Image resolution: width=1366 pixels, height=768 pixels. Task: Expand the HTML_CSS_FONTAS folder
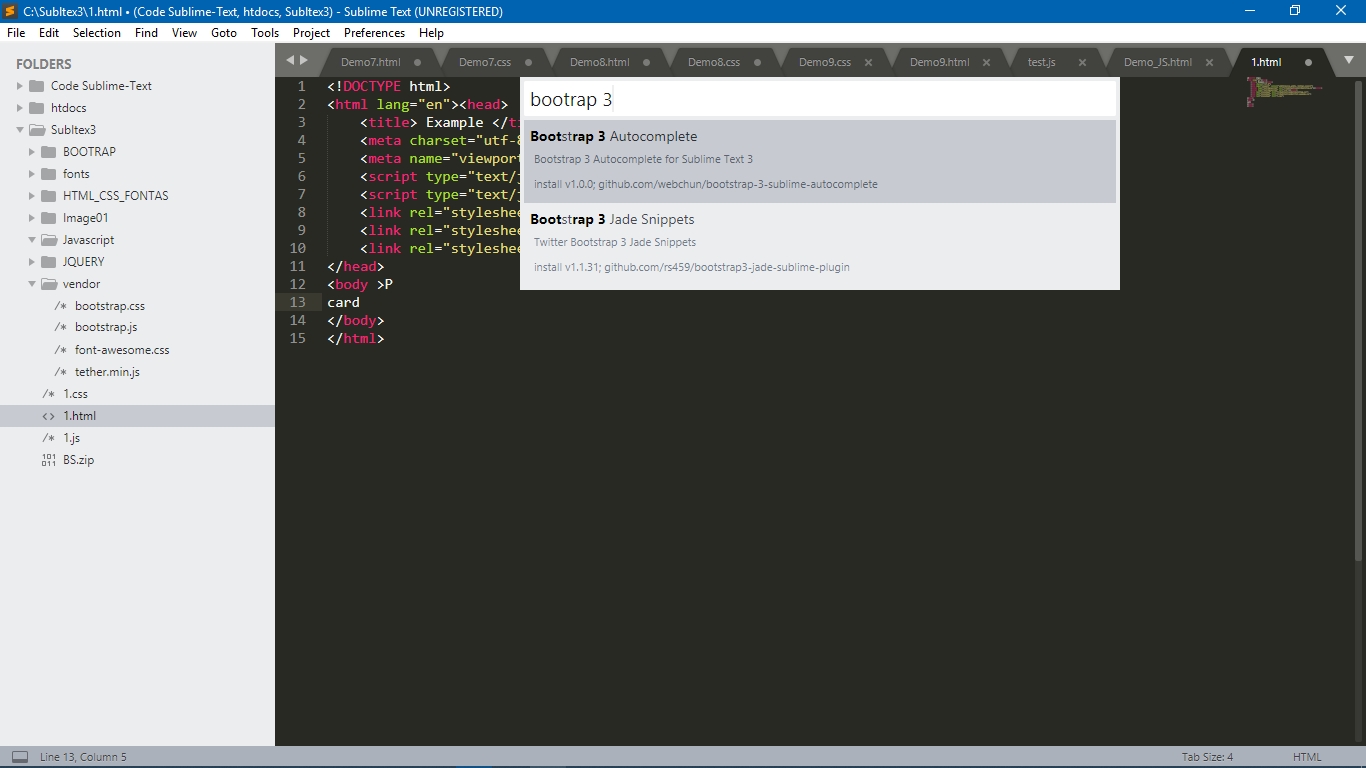[x=31, y=196]
